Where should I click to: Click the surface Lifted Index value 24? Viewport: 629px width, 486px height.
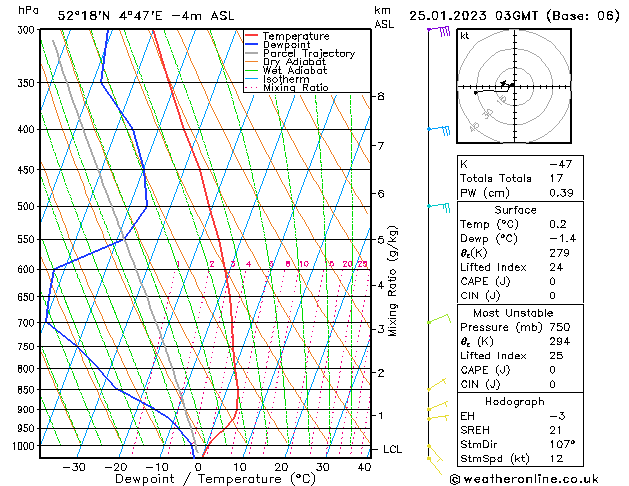coord(556,267)
